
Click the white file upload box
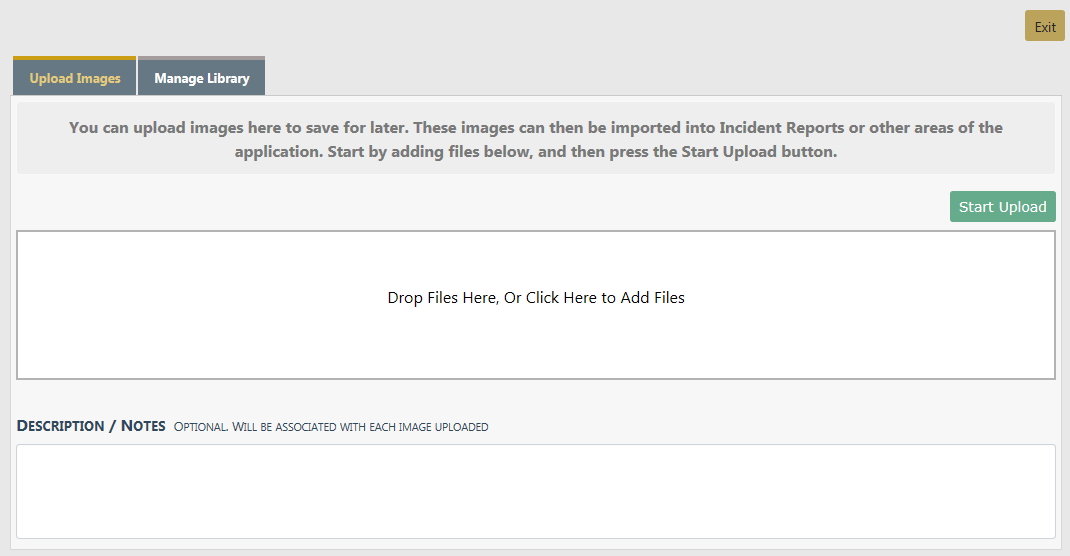pos(535,340)
